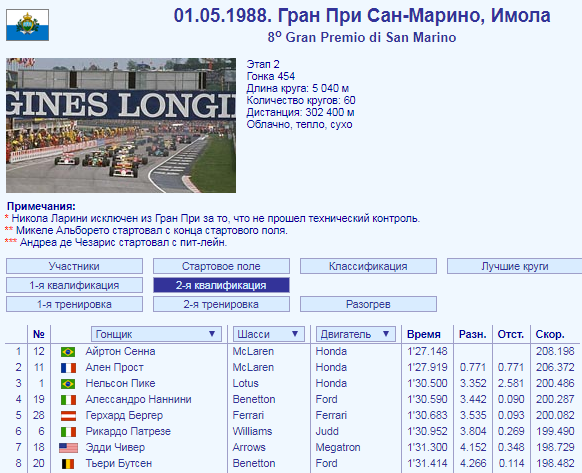
Task: Click Ferrari engine in Бергер row
Action: pyautogui.click(x=331, y=415)
